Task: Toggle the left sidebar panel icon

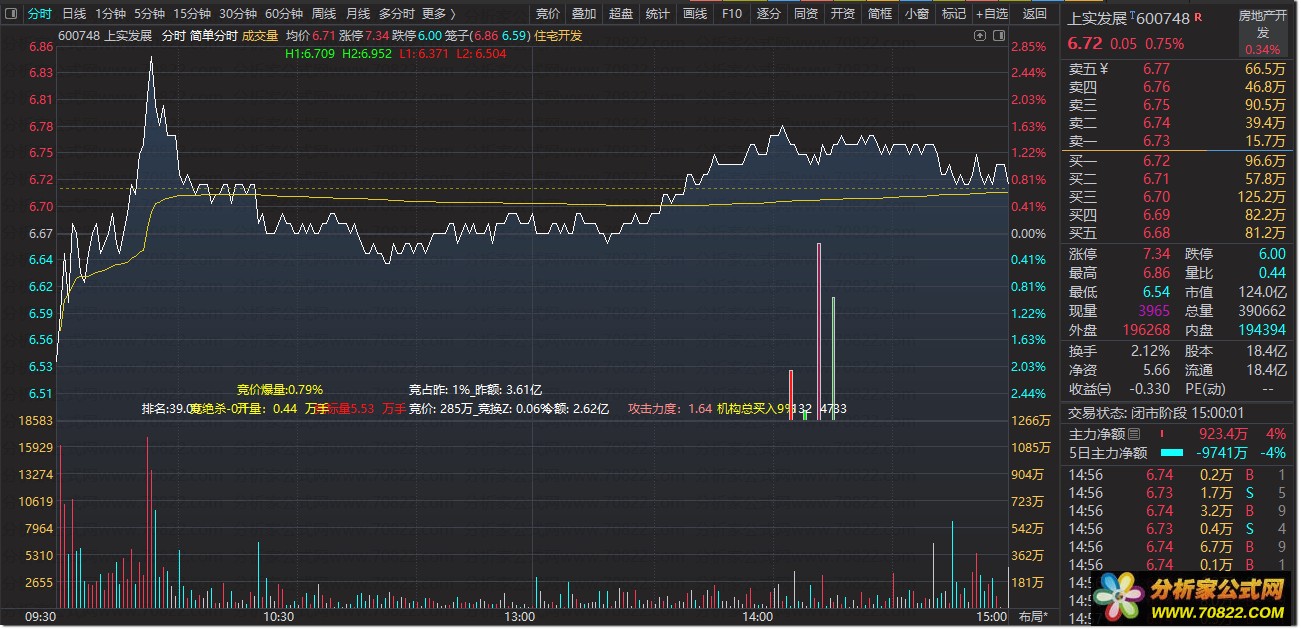Action: 12,14
